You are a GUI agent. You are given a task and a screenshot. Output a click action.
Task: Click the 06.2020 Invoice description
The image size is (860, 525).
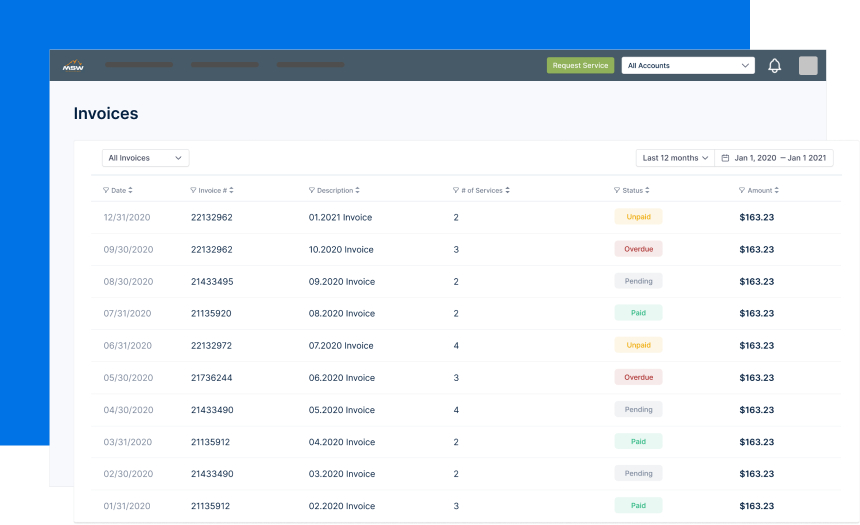[342, 378]
